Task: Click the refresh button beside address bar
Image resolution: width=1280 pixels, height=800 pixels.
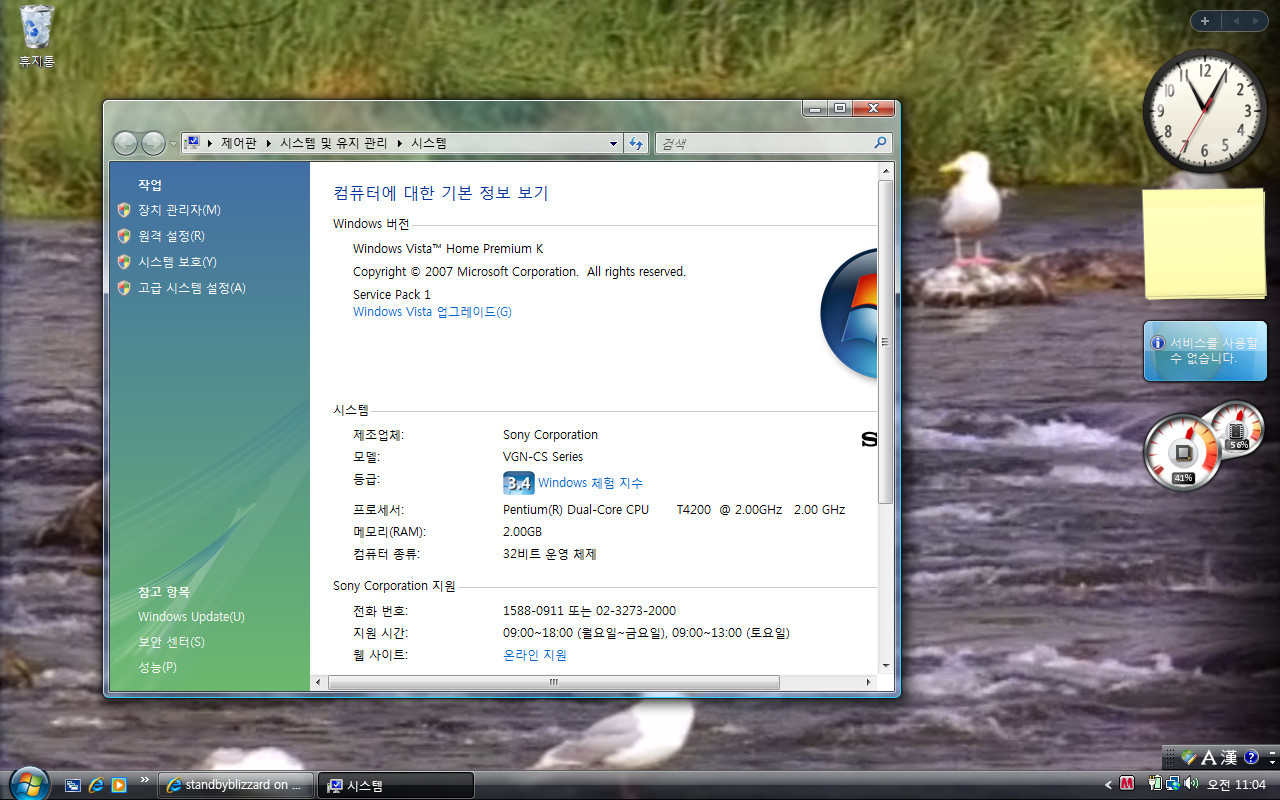Action: (x=636, y=143)
